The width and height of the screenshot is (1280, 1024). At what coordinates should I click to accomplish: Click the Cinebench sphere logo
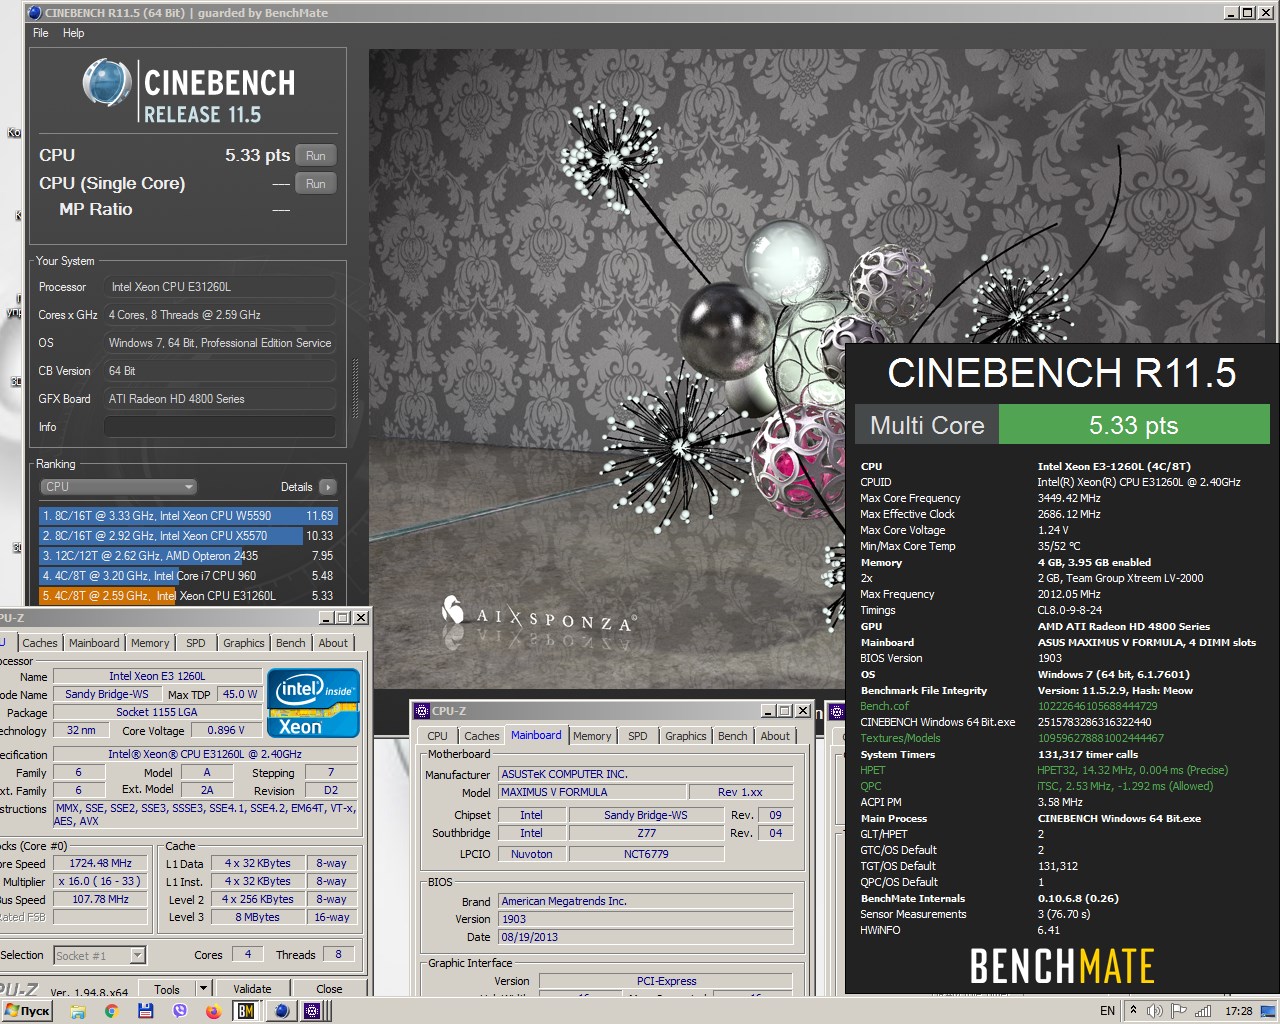point(107,83)
